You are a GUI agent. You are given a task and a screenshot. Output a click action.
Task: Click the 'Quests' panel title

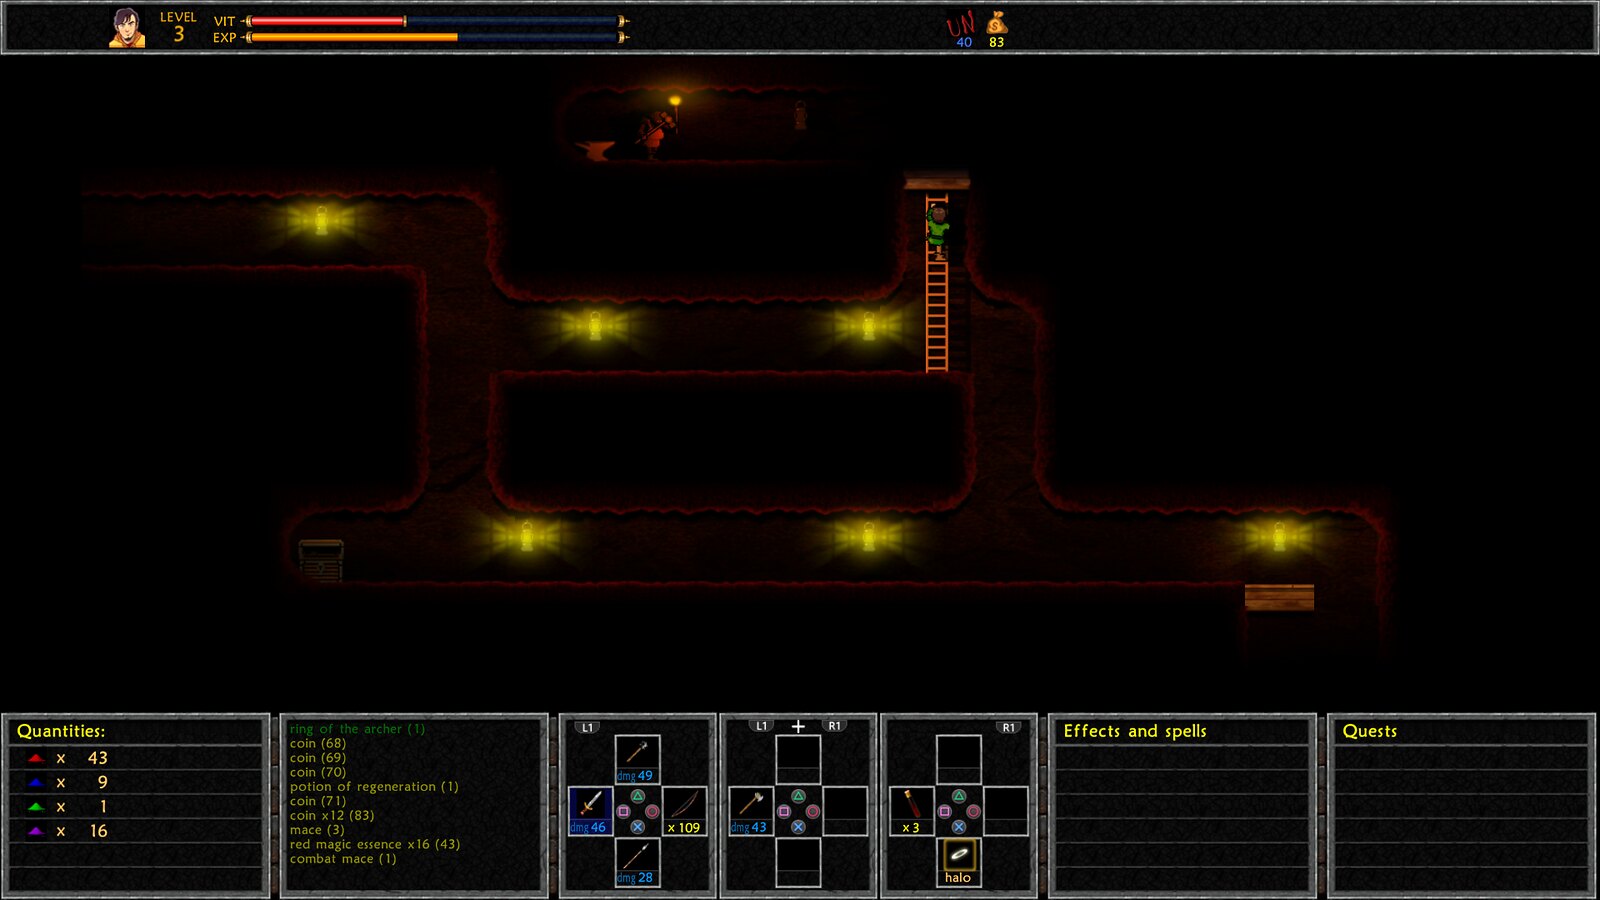pos(1369,731)
